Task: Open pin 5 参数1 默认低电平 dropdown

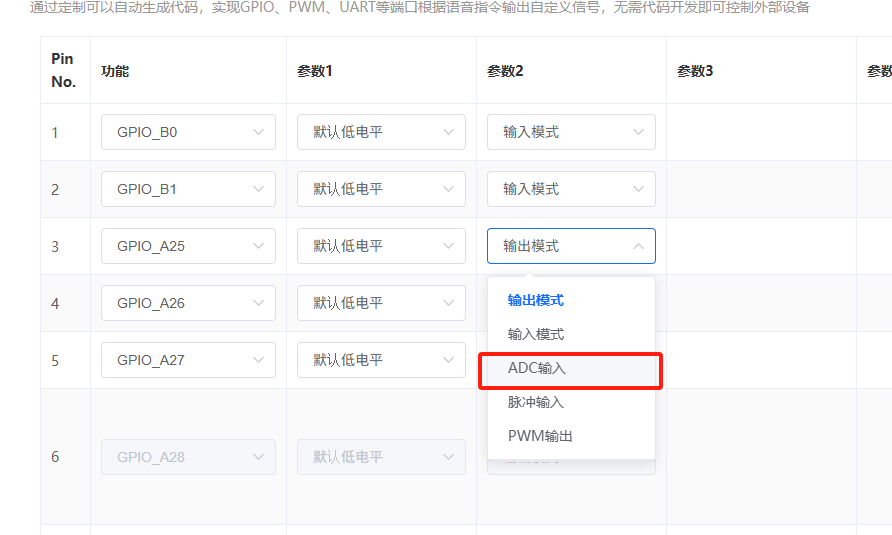Action: 381,360
